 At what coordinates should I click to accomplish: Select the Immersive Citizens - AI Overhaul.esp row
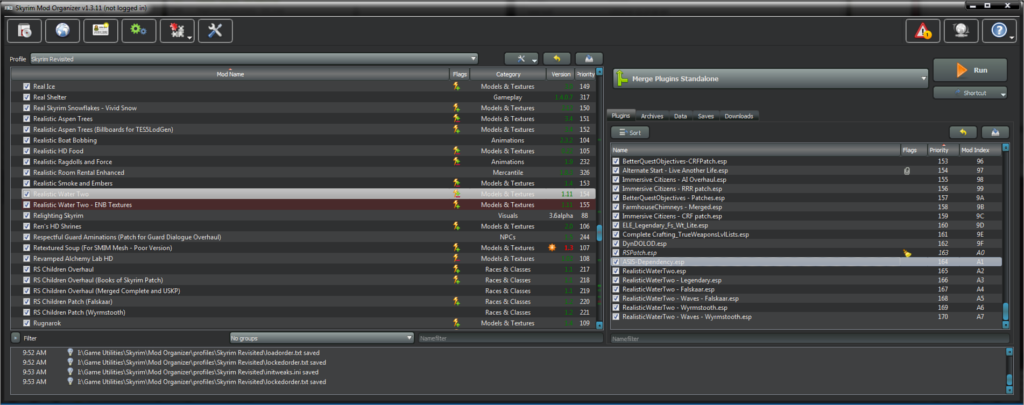coord(806,179)
